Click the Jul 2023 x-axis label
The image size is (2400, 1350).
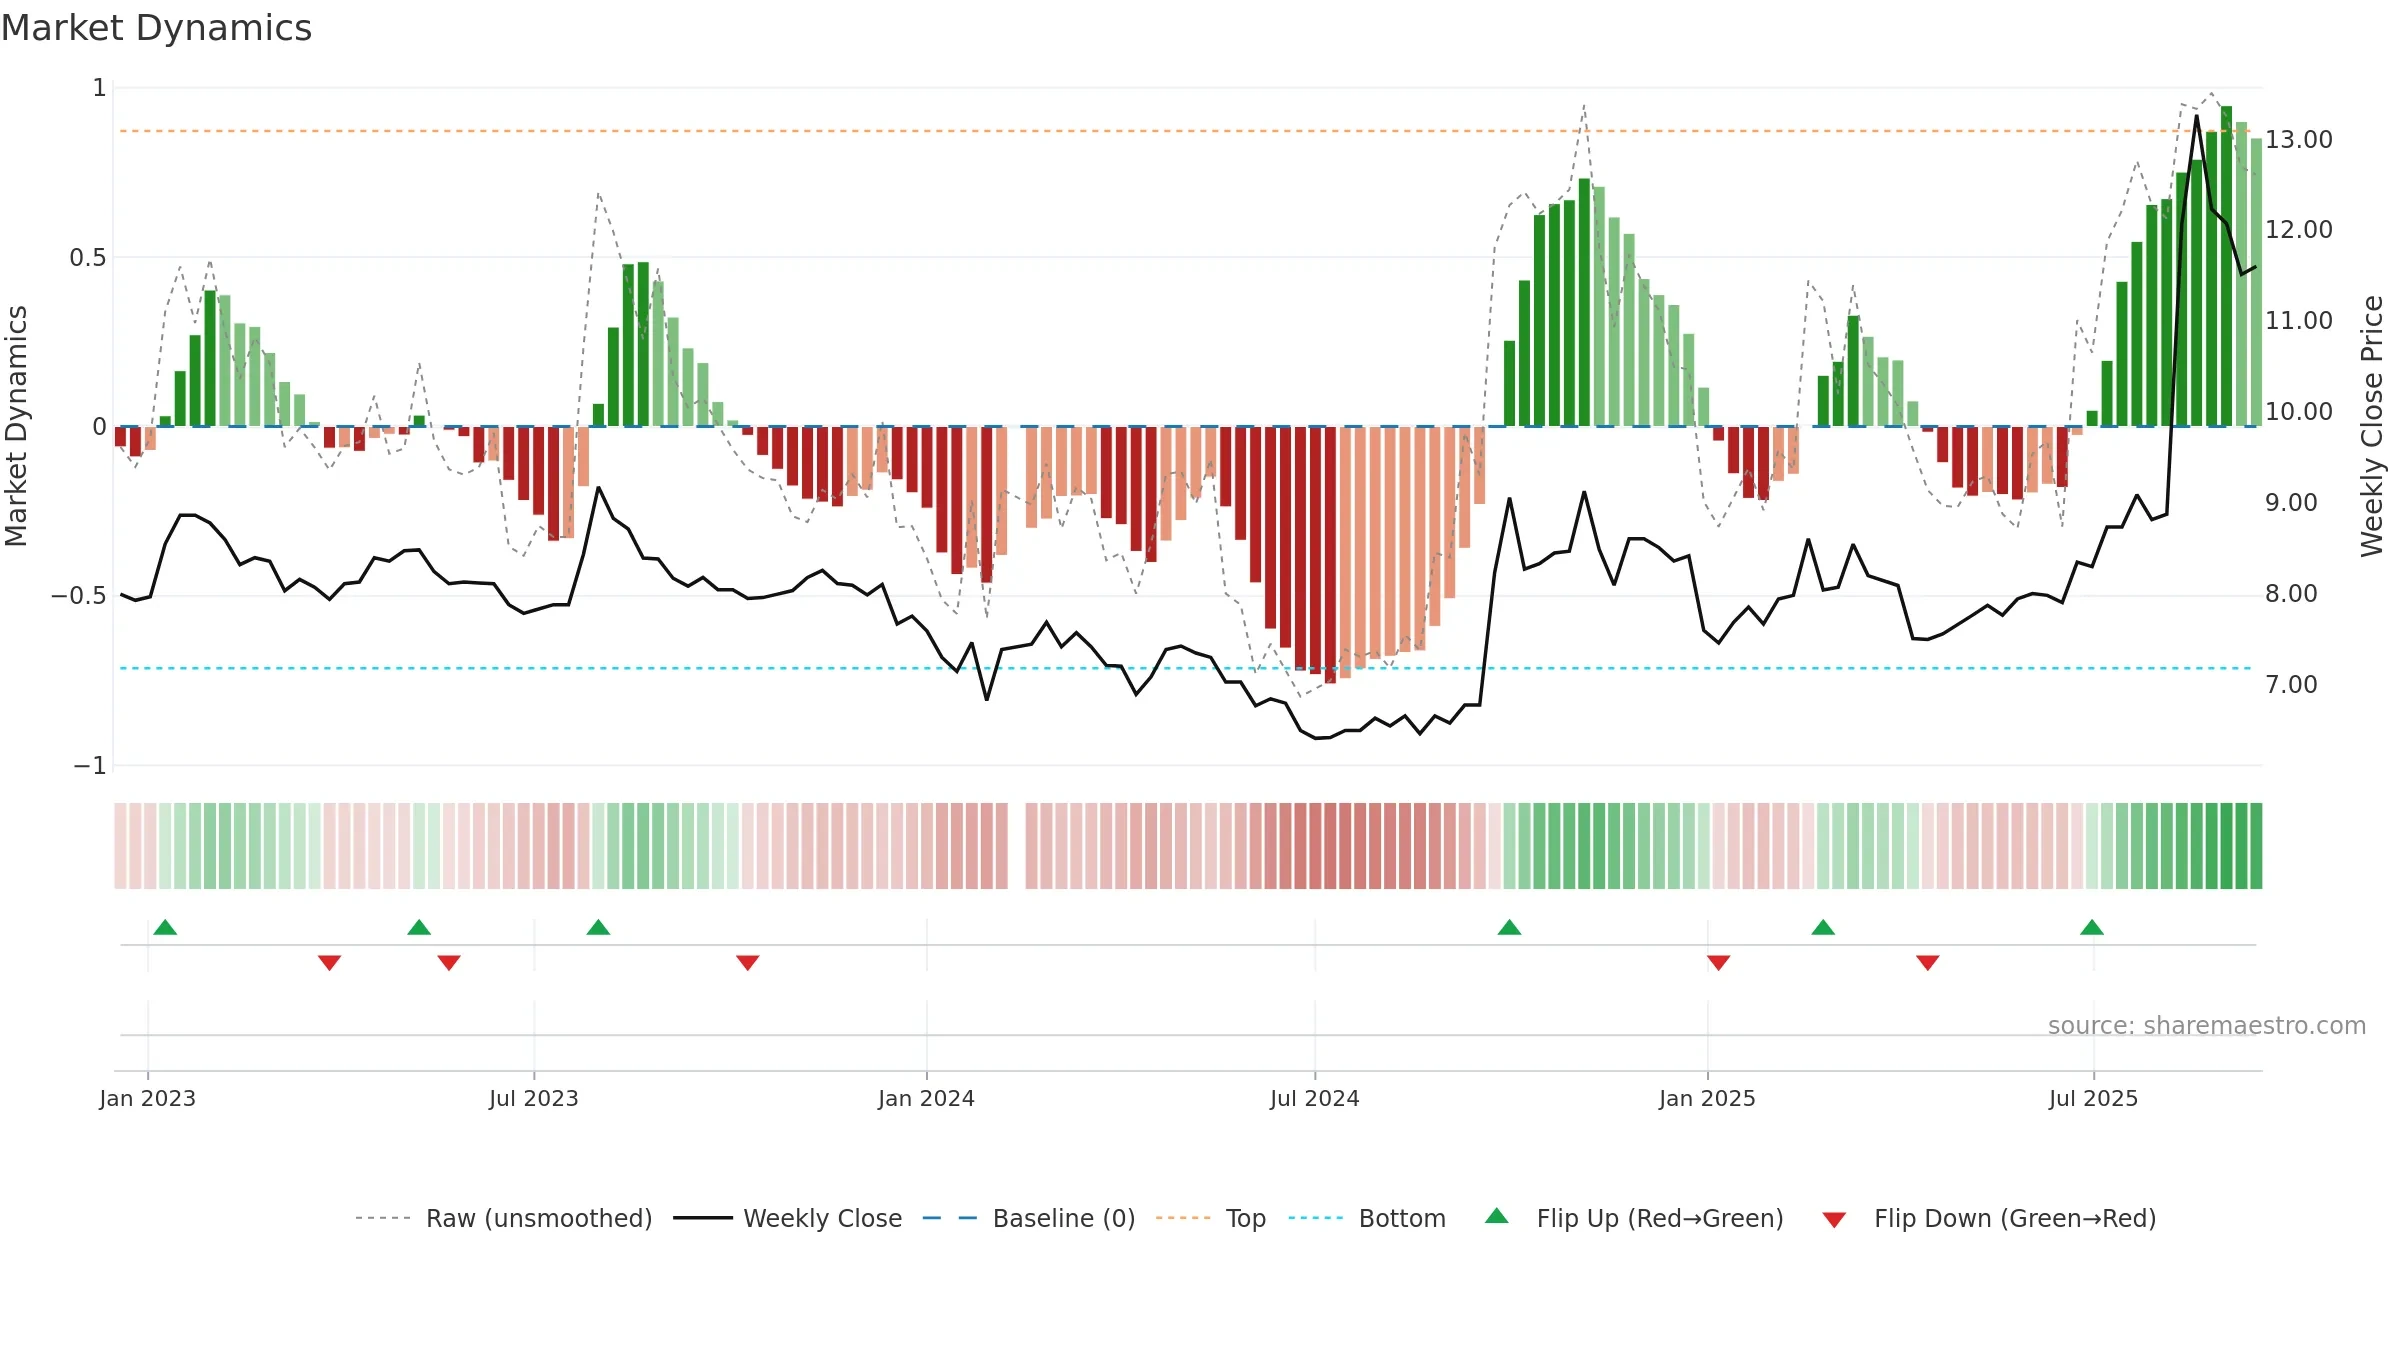tap(534, 1098)
